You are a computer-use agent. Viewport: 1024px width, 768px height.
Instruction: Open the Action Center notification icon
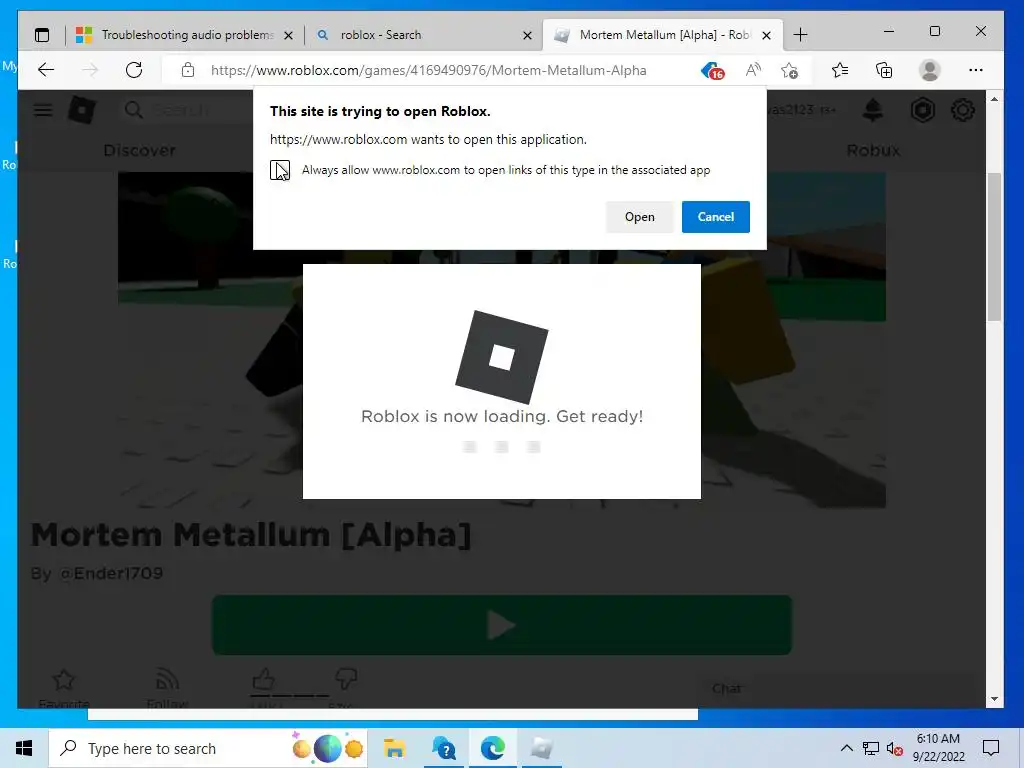point(991,748)
